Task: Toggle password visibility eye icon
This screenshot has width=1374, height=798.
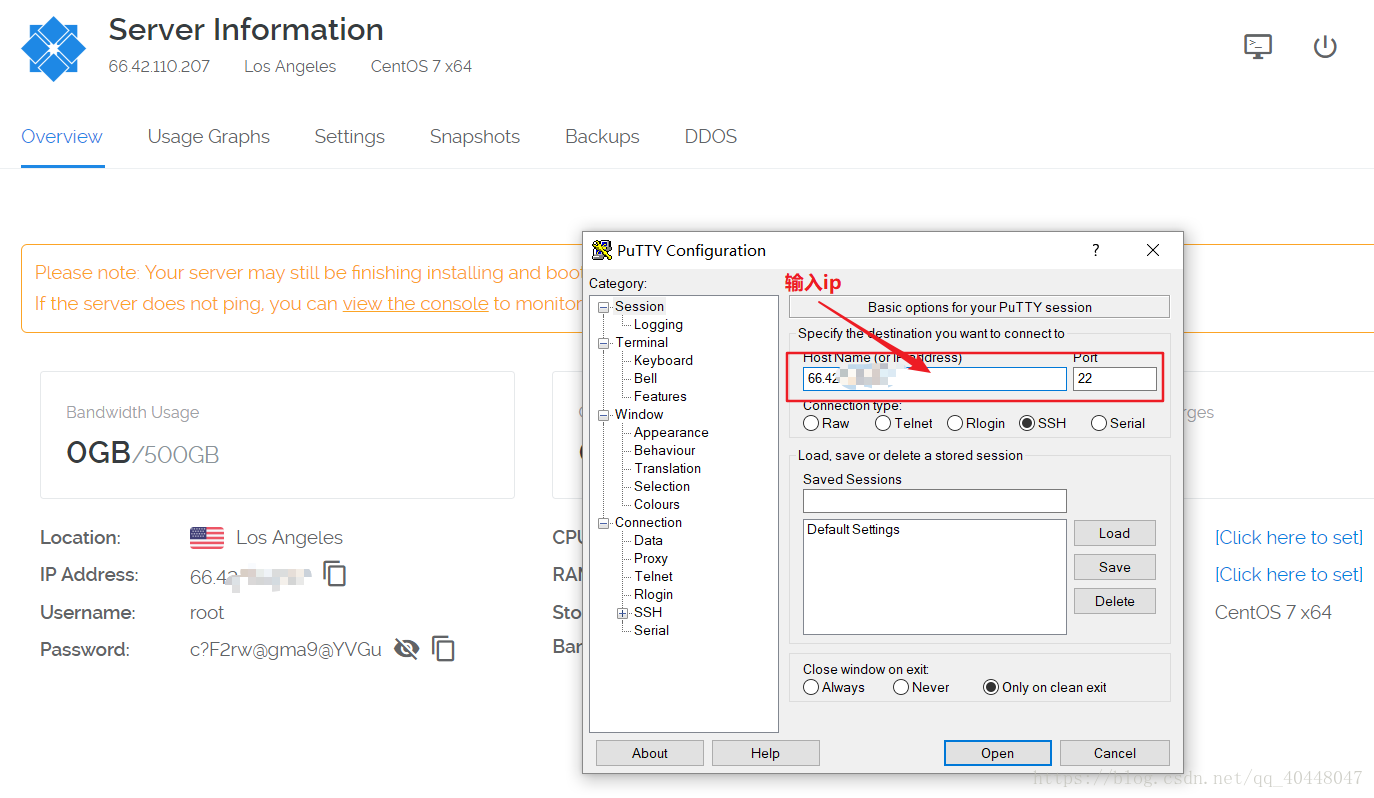Action: click(x=406, y=649)
